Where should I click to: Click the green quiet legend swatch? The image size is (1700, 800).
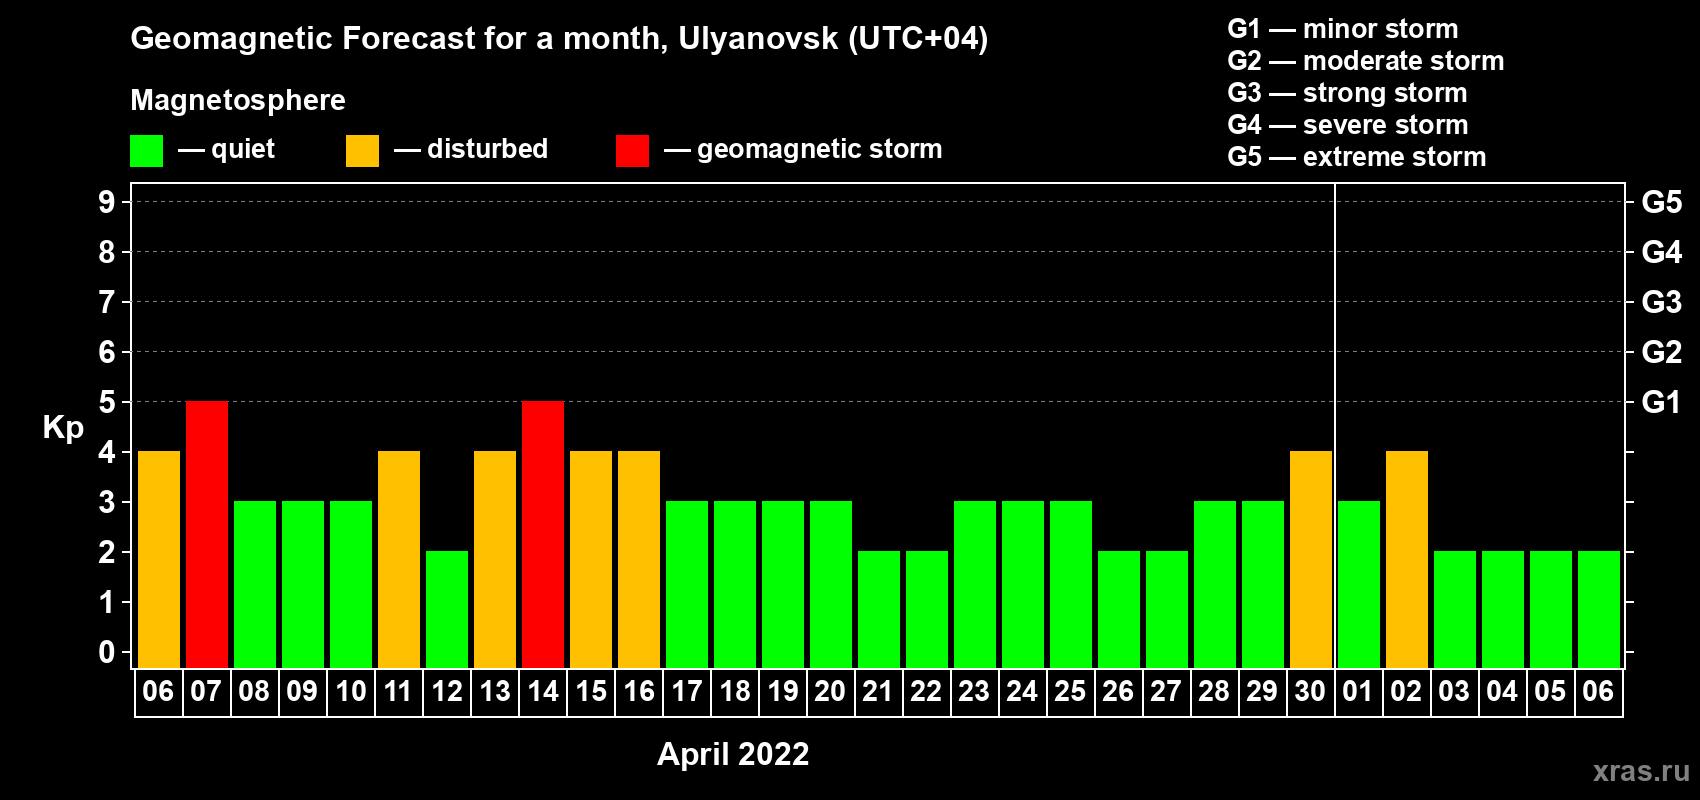146,151
